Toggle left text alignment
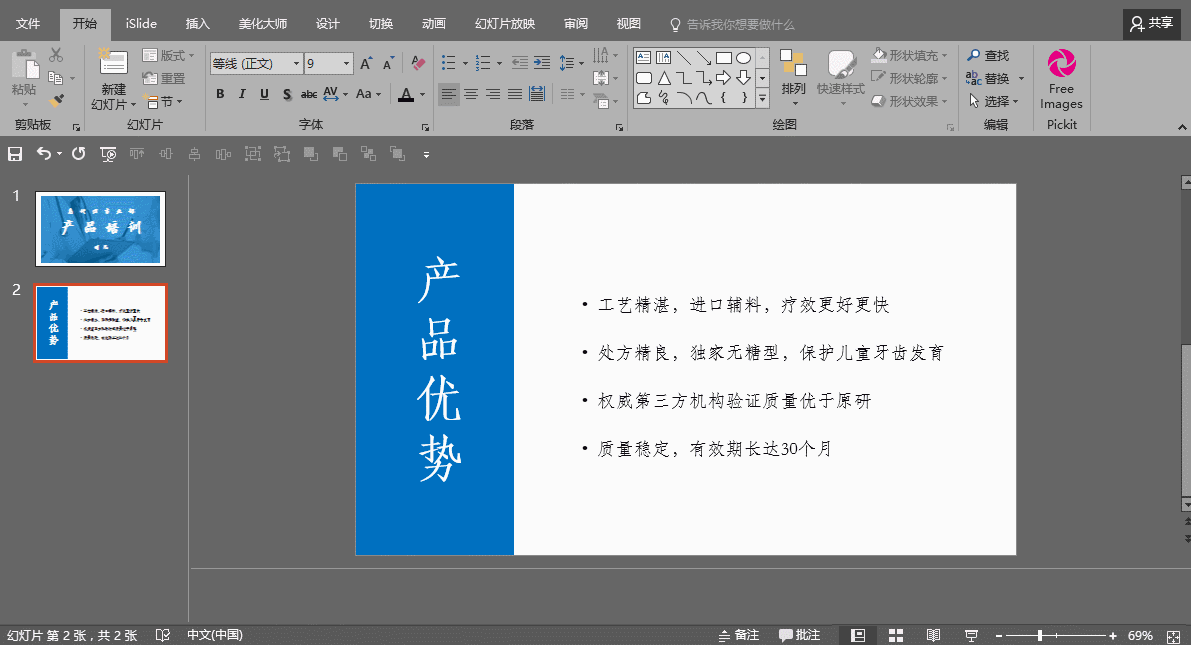This screenshot has width=1191, height=645. pos(449,94)
